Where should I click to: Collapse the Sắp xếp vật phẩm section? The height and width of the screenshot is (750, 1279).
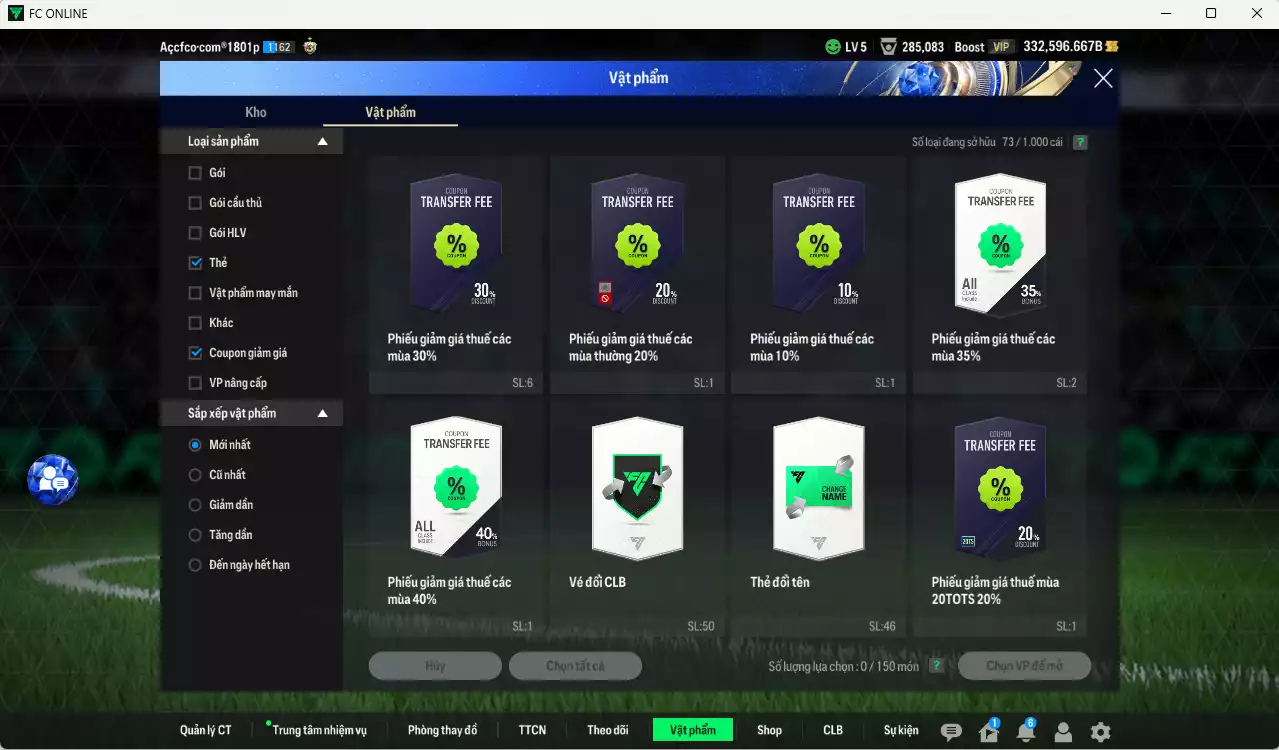(x=322, y=414)
